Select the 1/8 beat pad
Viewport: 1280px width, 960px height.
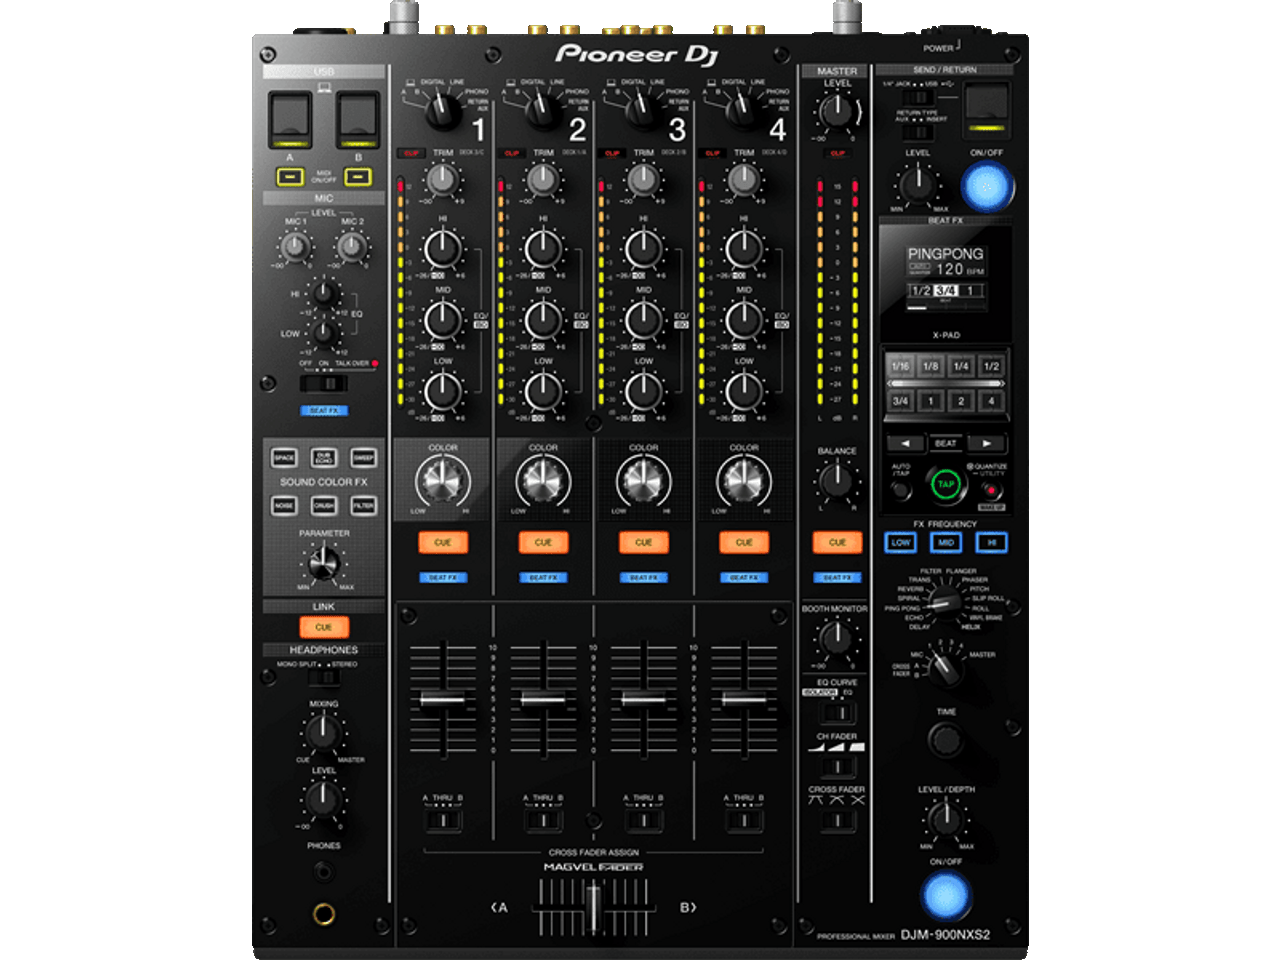coord(930,366)
